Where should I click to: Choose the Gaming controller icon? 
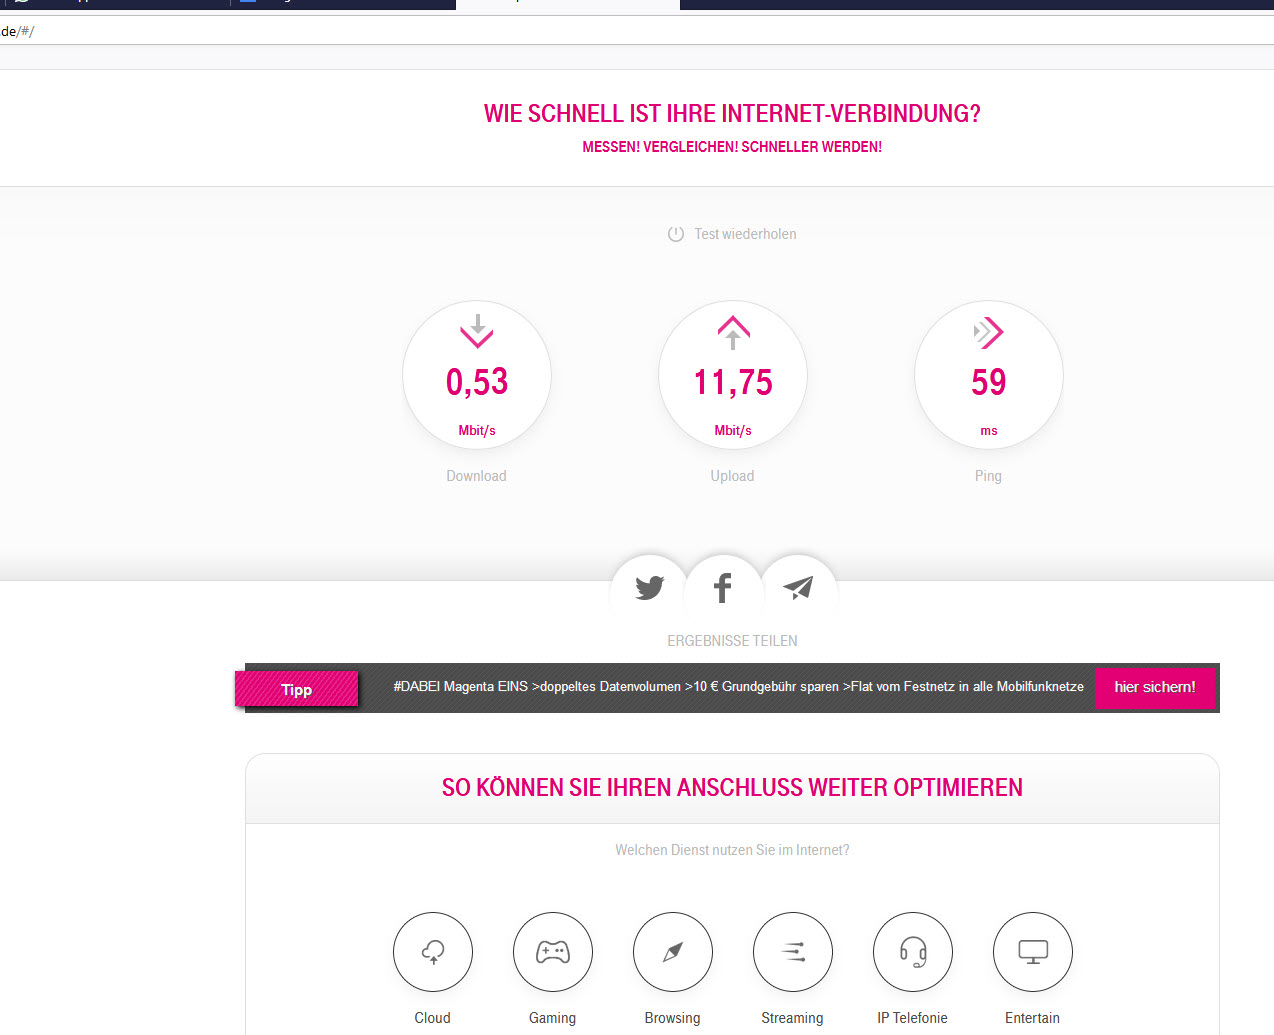point(553,952)
